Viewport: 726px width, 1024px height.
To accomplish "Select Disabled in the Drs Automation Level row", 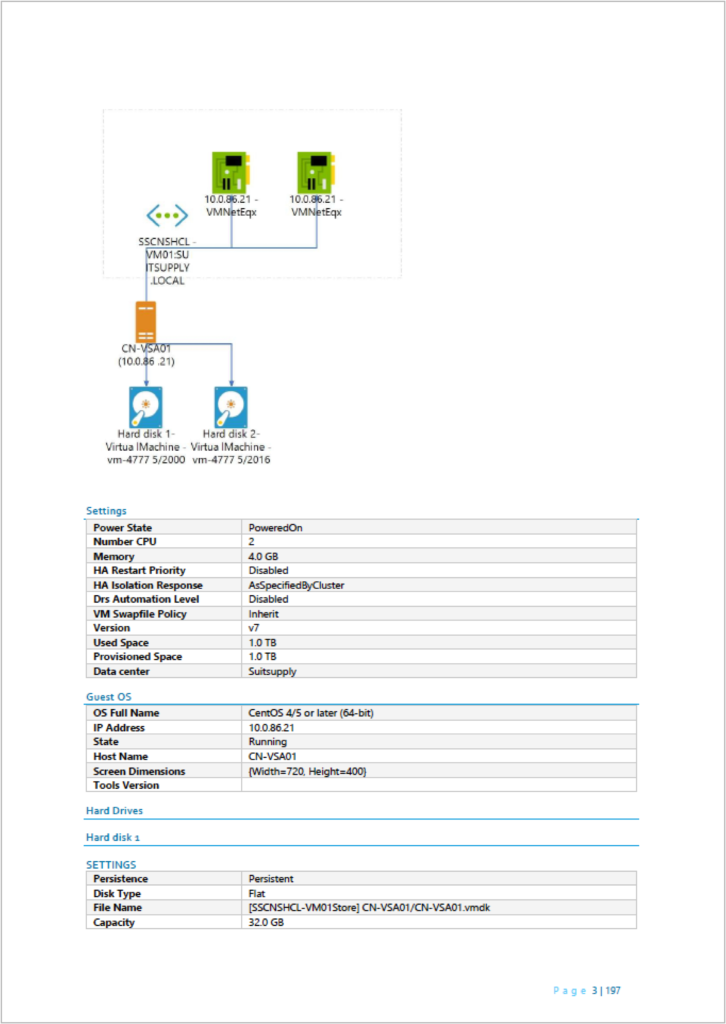I will pyautogui.click(x=268, y=599).
